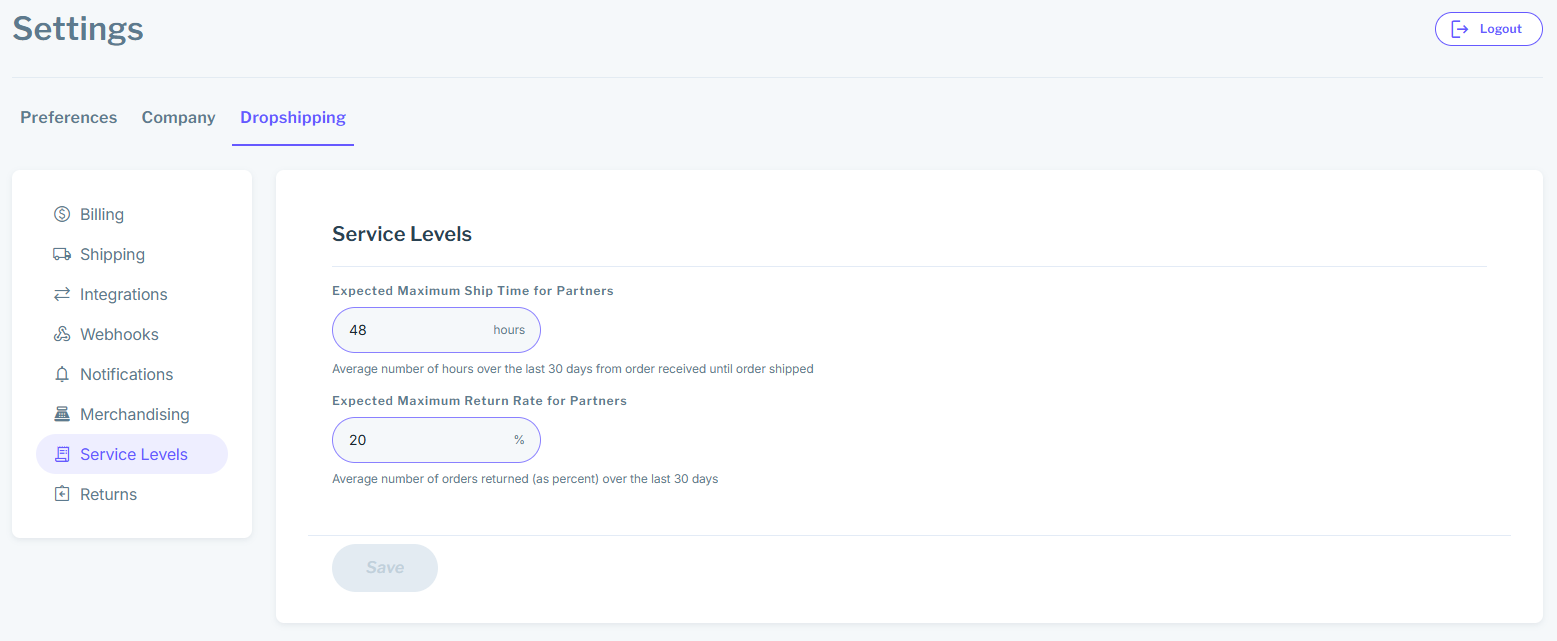The height and width of the screenshot is (641, 1557).
Task: Click the Service Levels document icon
Action: coord(62,454)
